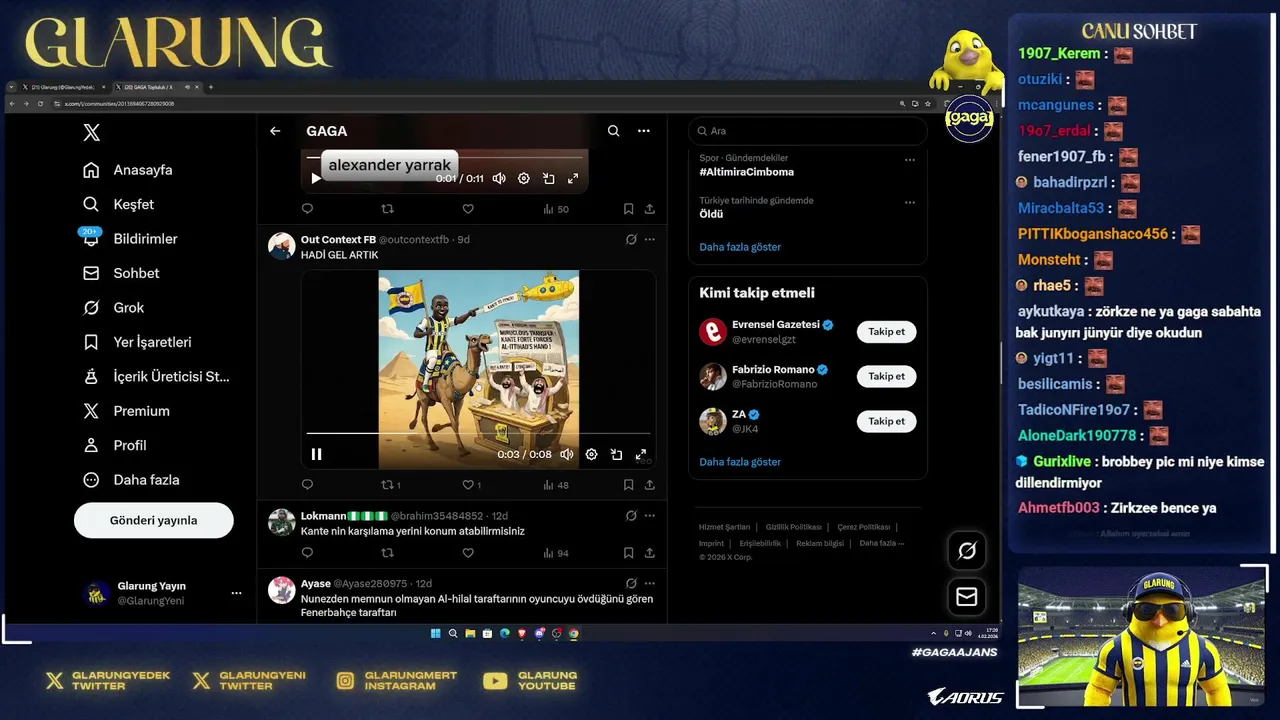Open Keşfet from the sidebar
The width and height of the screenshot is (1280, 720).
119,204
